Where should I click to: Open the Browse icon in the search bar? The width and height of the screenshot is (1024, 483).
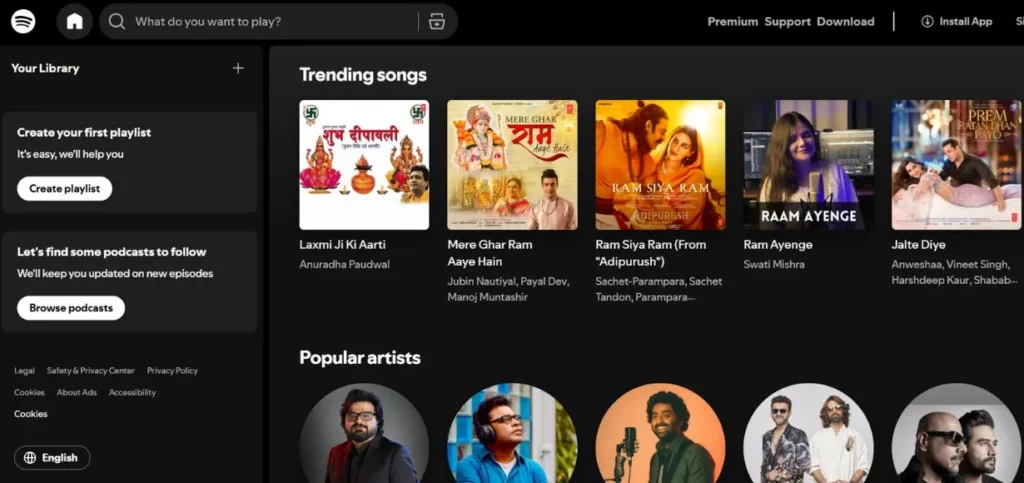pos(436,22)
